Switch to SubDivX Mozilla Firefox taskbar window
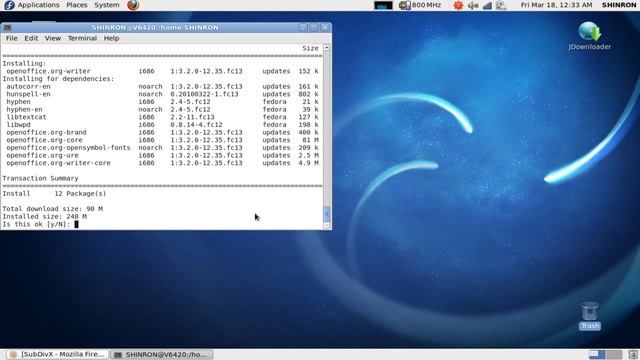The height and width of the screenshot is (360, 640). (58, 354)
